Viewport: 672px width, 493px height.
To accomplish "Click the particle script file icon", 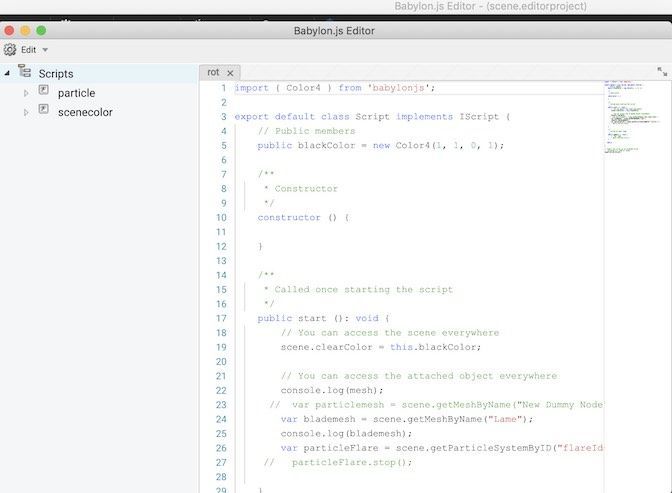I will point(43,90).
